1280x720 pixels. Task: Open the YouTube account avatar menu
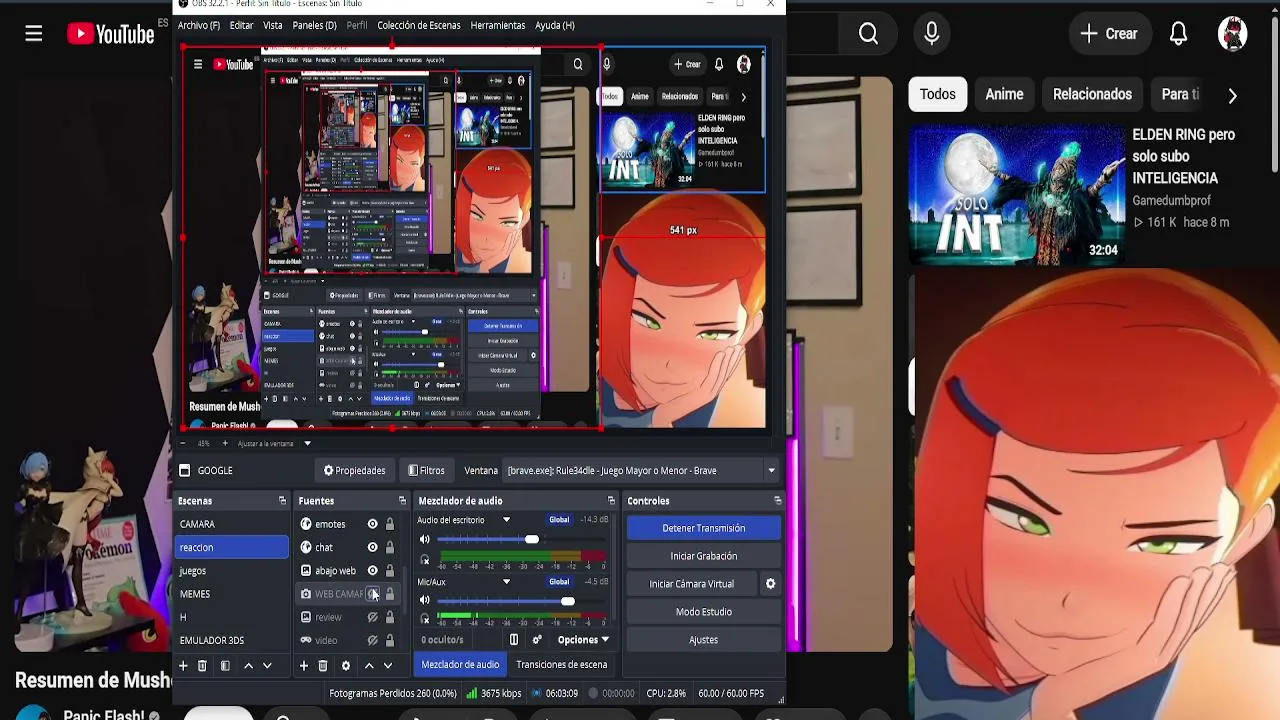tap(1233, 34)
